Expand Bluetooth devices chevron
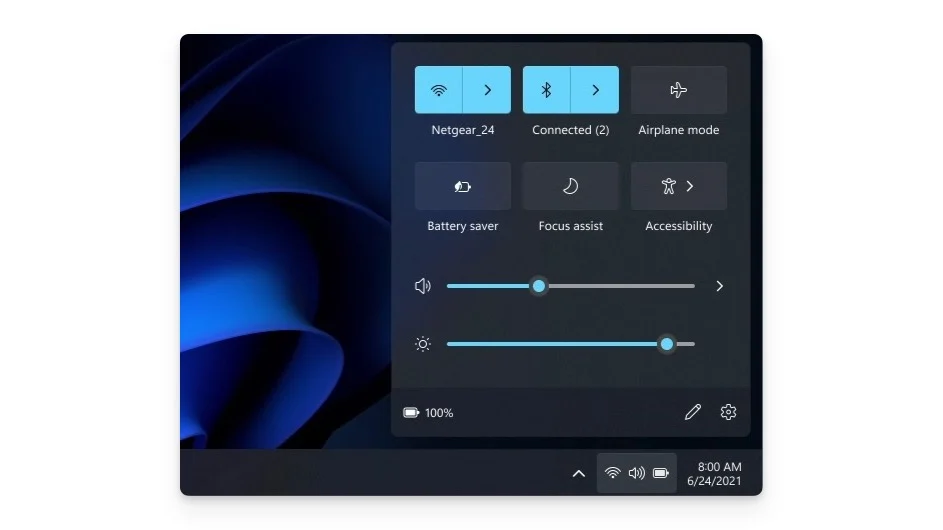943x530 pixels. [595, 90]
